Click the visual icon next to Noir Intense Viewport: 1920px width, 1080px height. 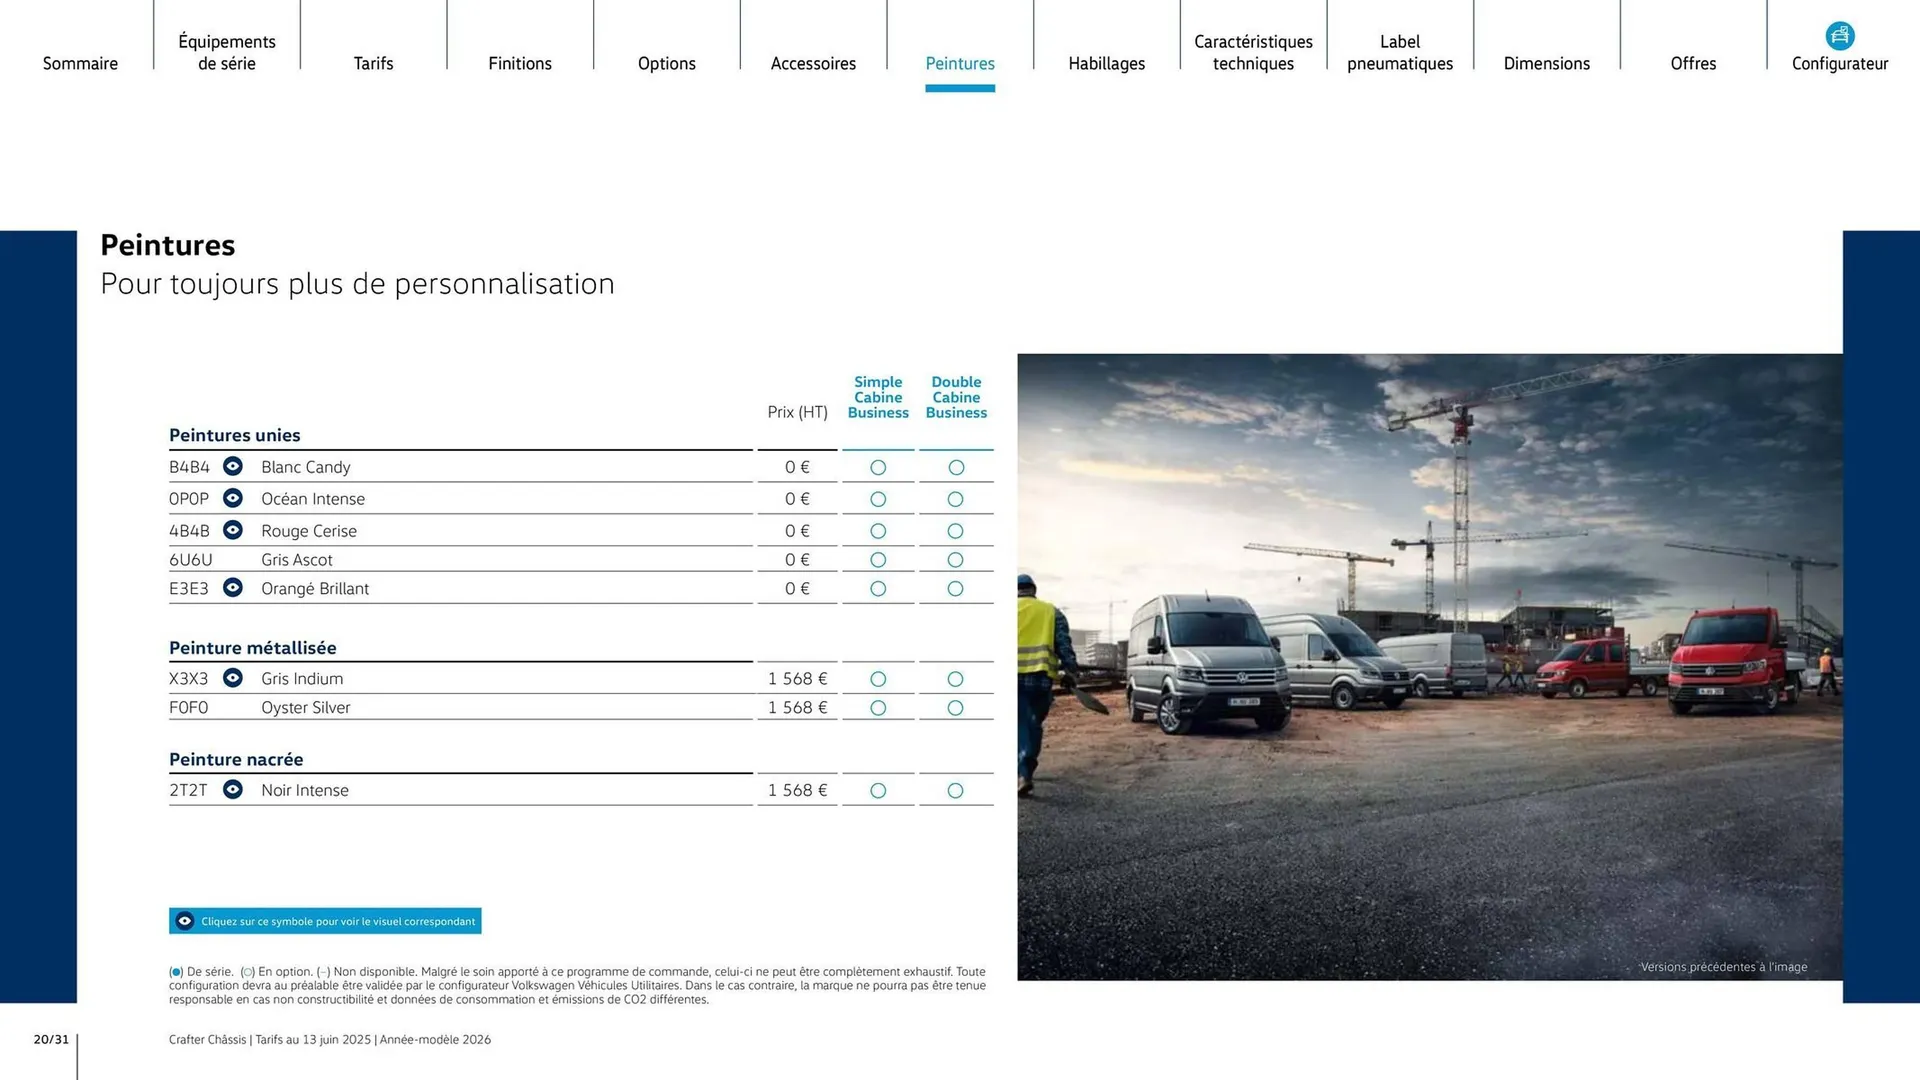[x=233, y=789]
